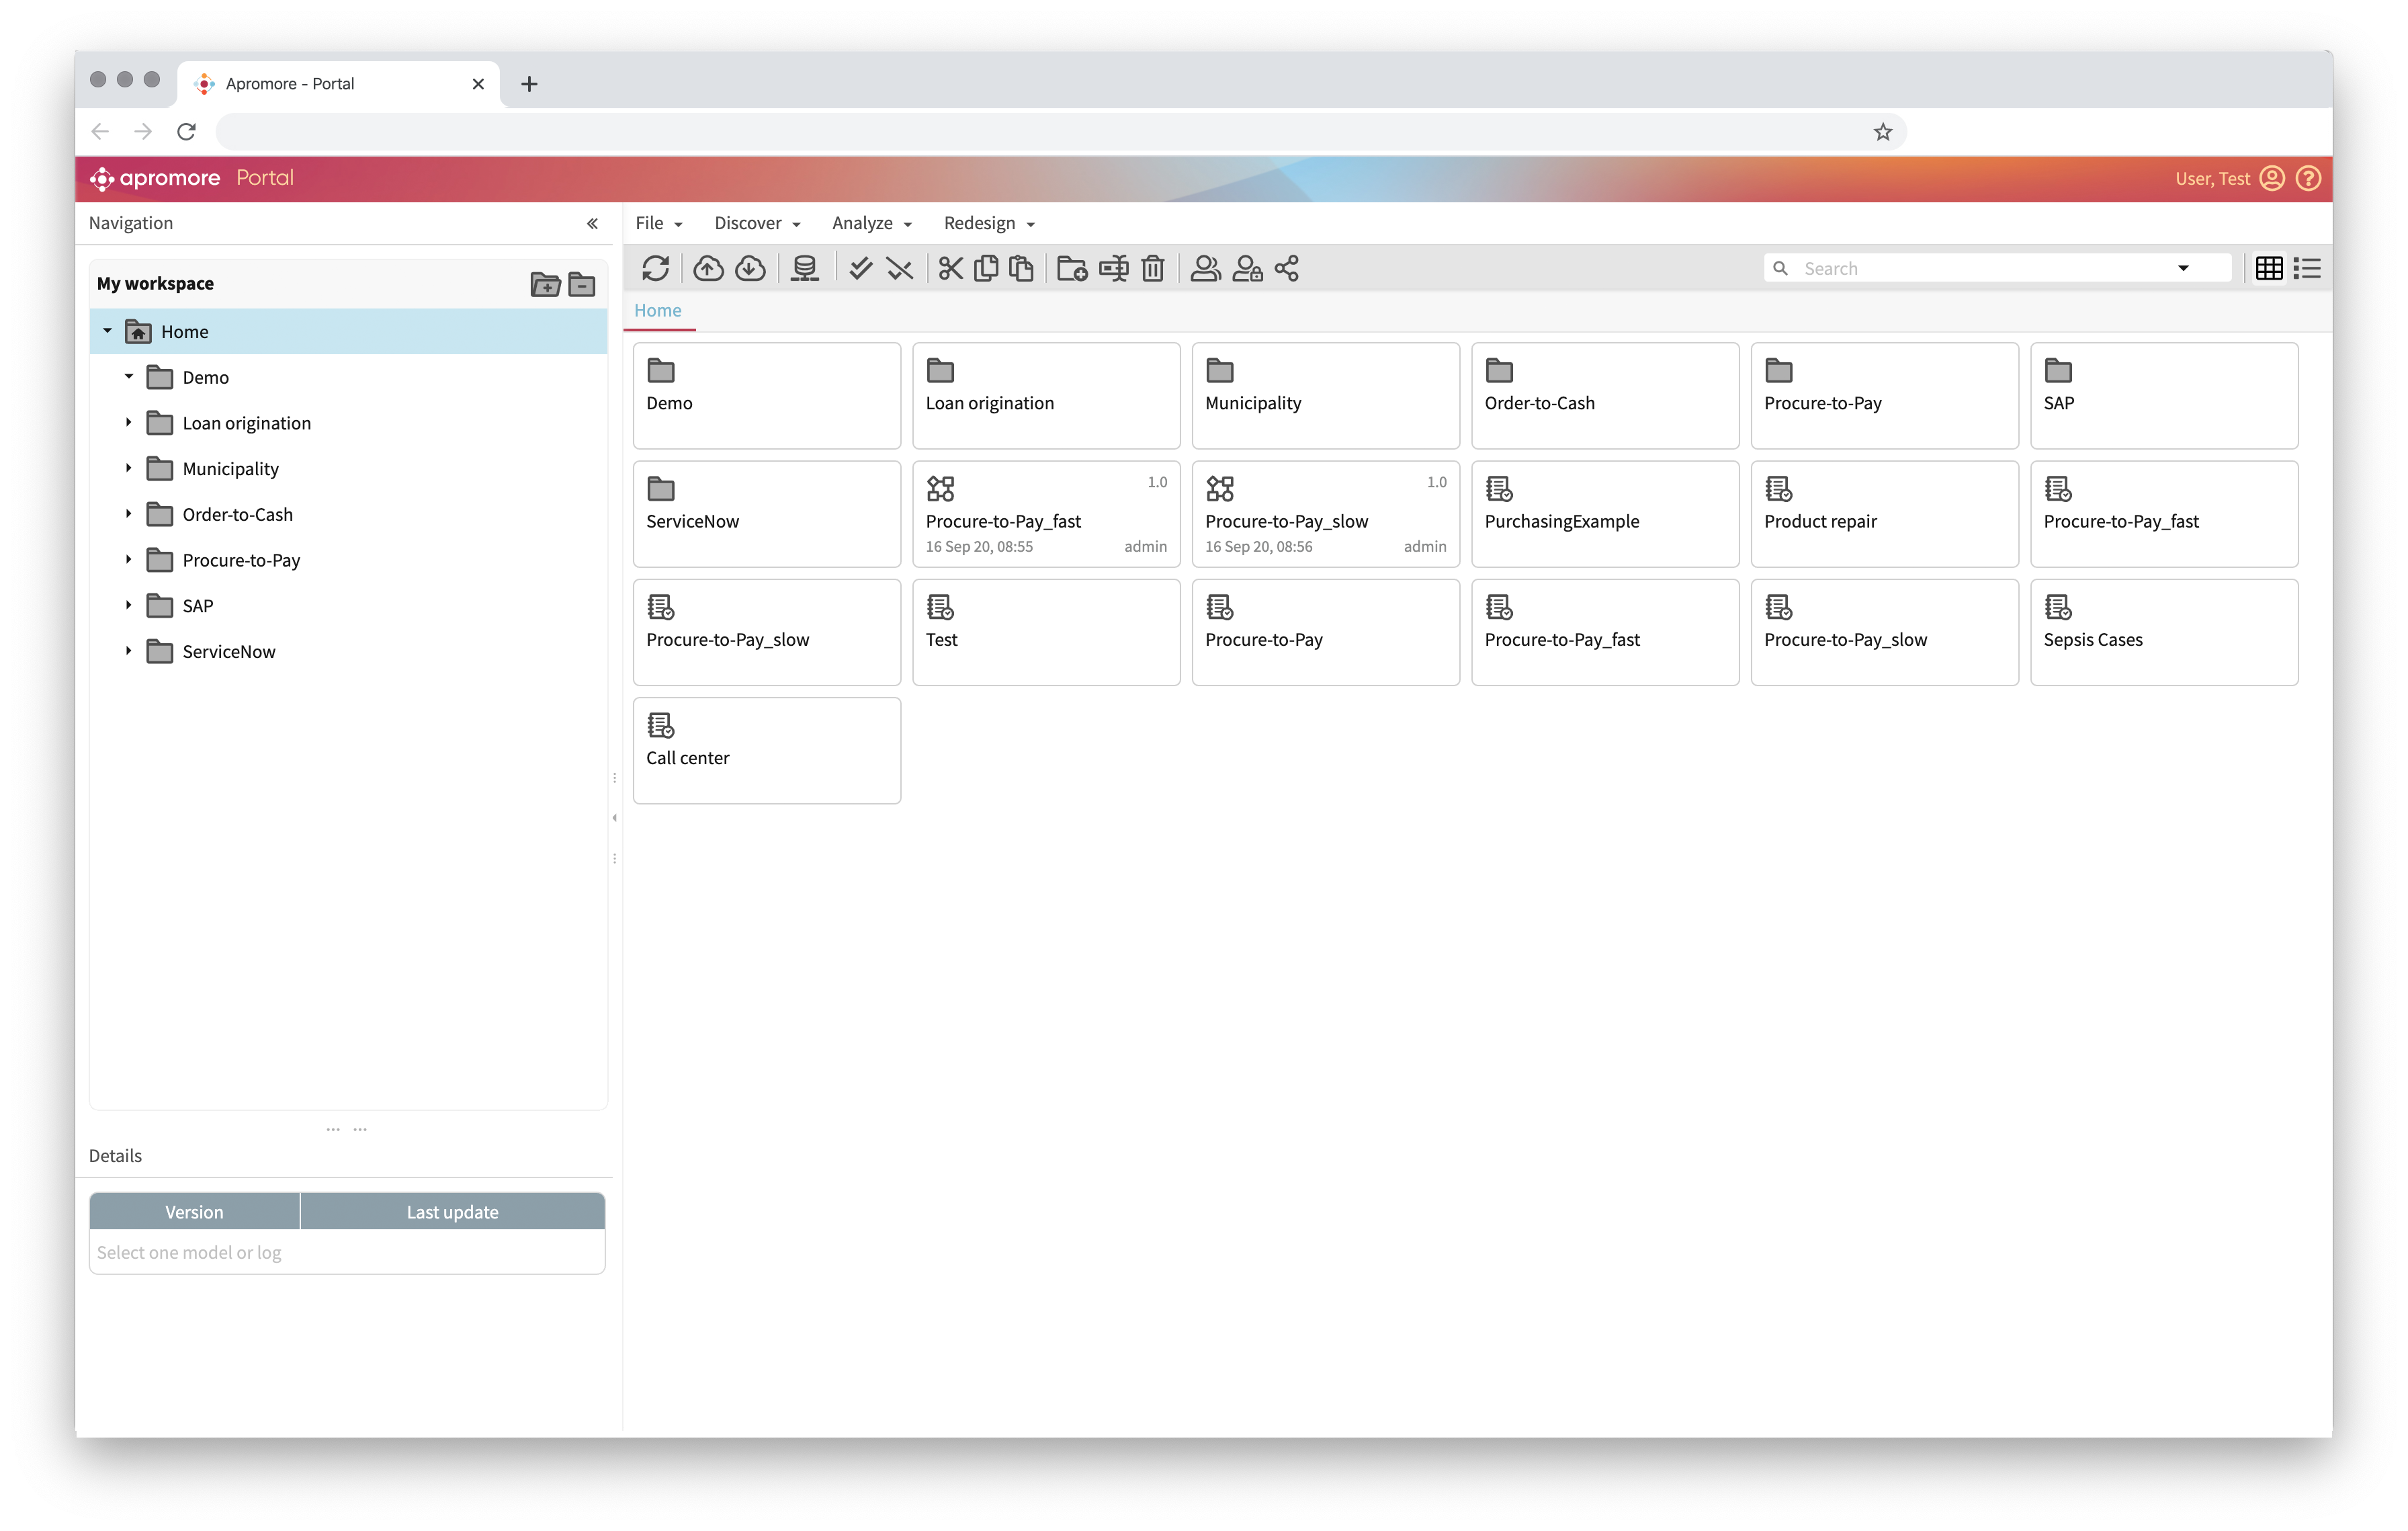Select the Call center log tile
This screenshot has height=1531, width=2408.
click(767, 750)
